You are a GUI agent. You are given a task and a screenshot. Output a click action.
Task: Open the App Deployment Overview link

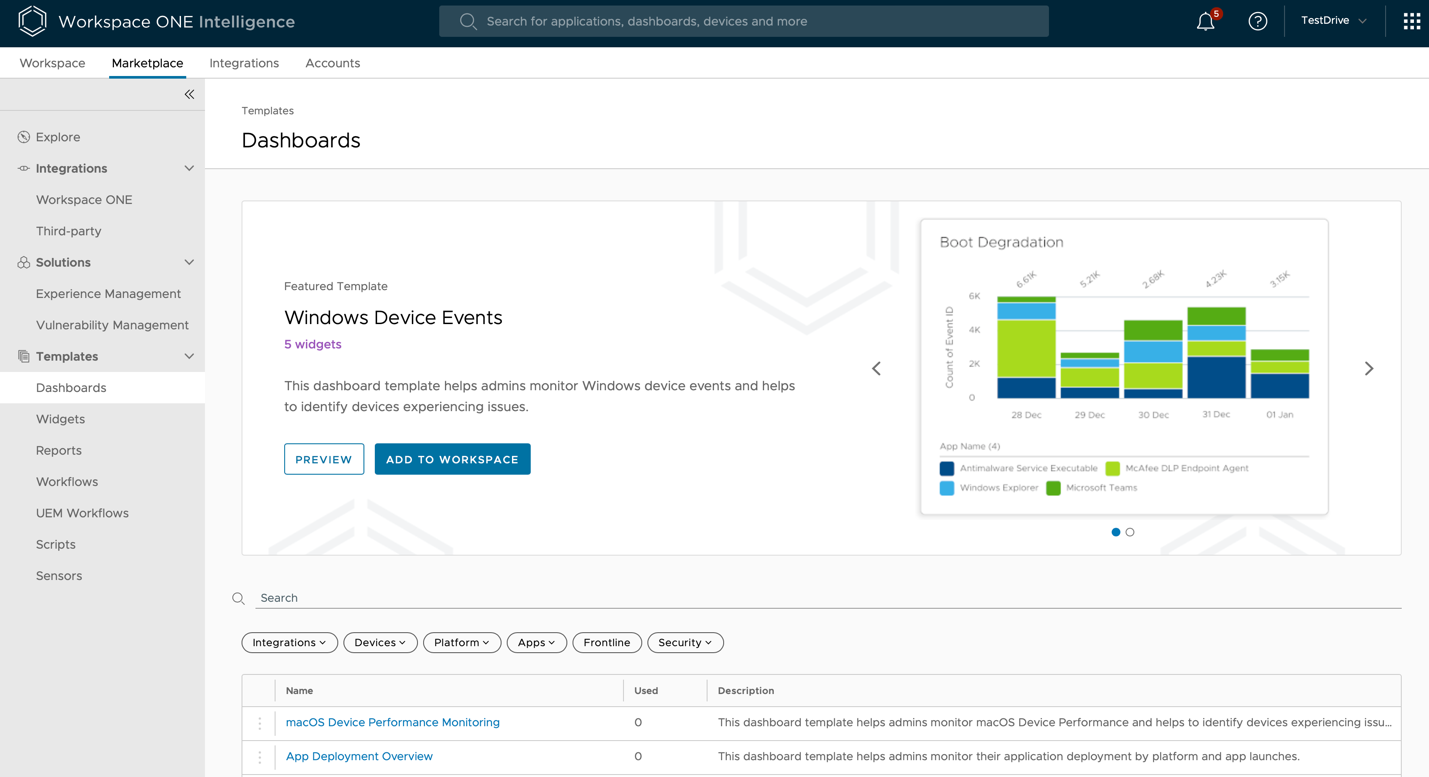point(359,756)
